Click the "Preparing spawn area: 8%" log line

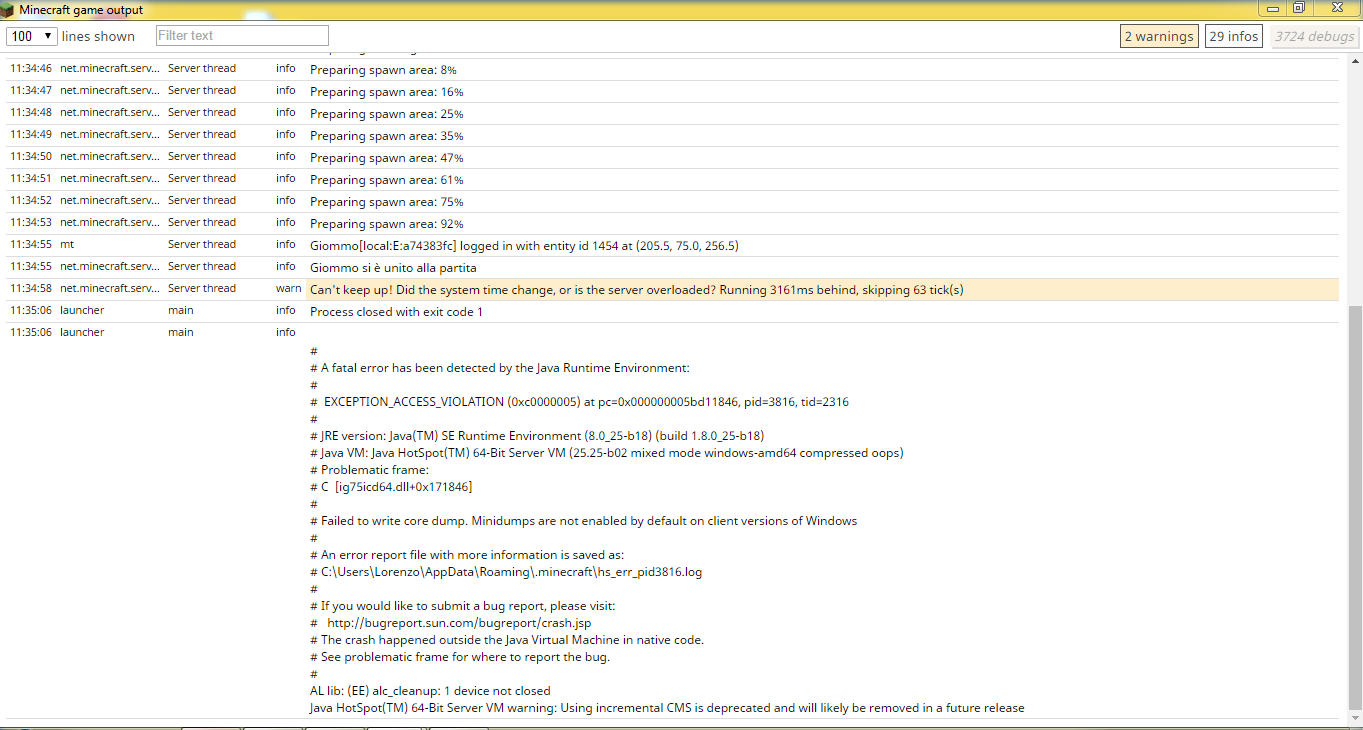[x=383, y=70]
